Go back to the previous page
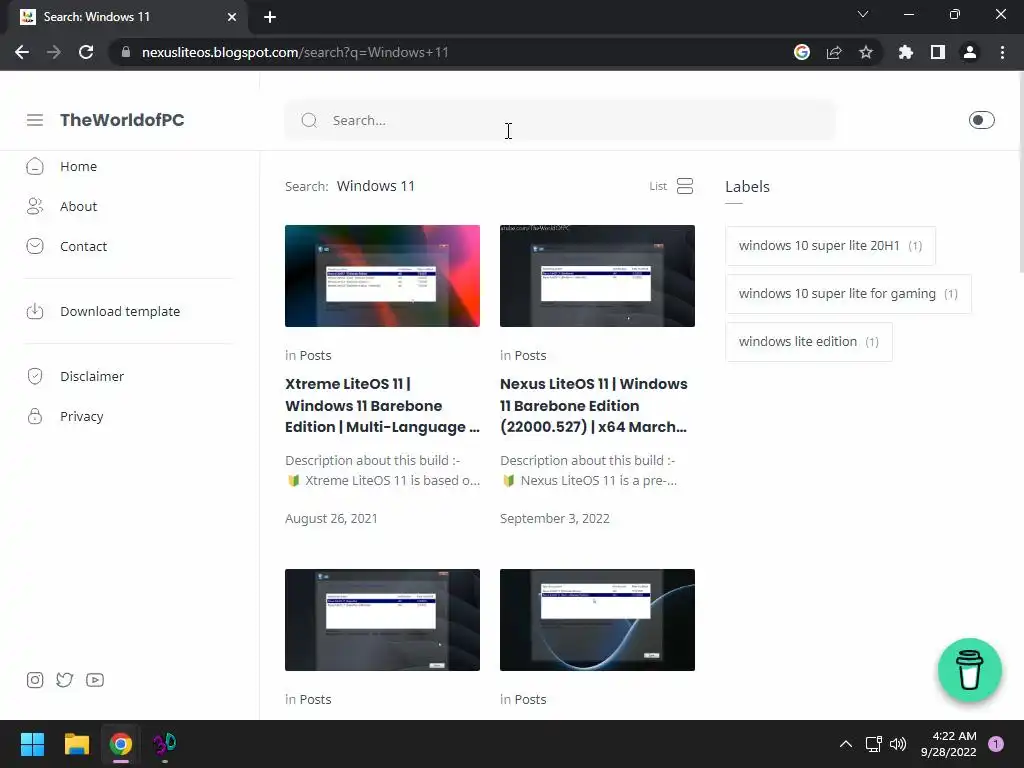The image size is (1024, 768). (x=22, y=52)
